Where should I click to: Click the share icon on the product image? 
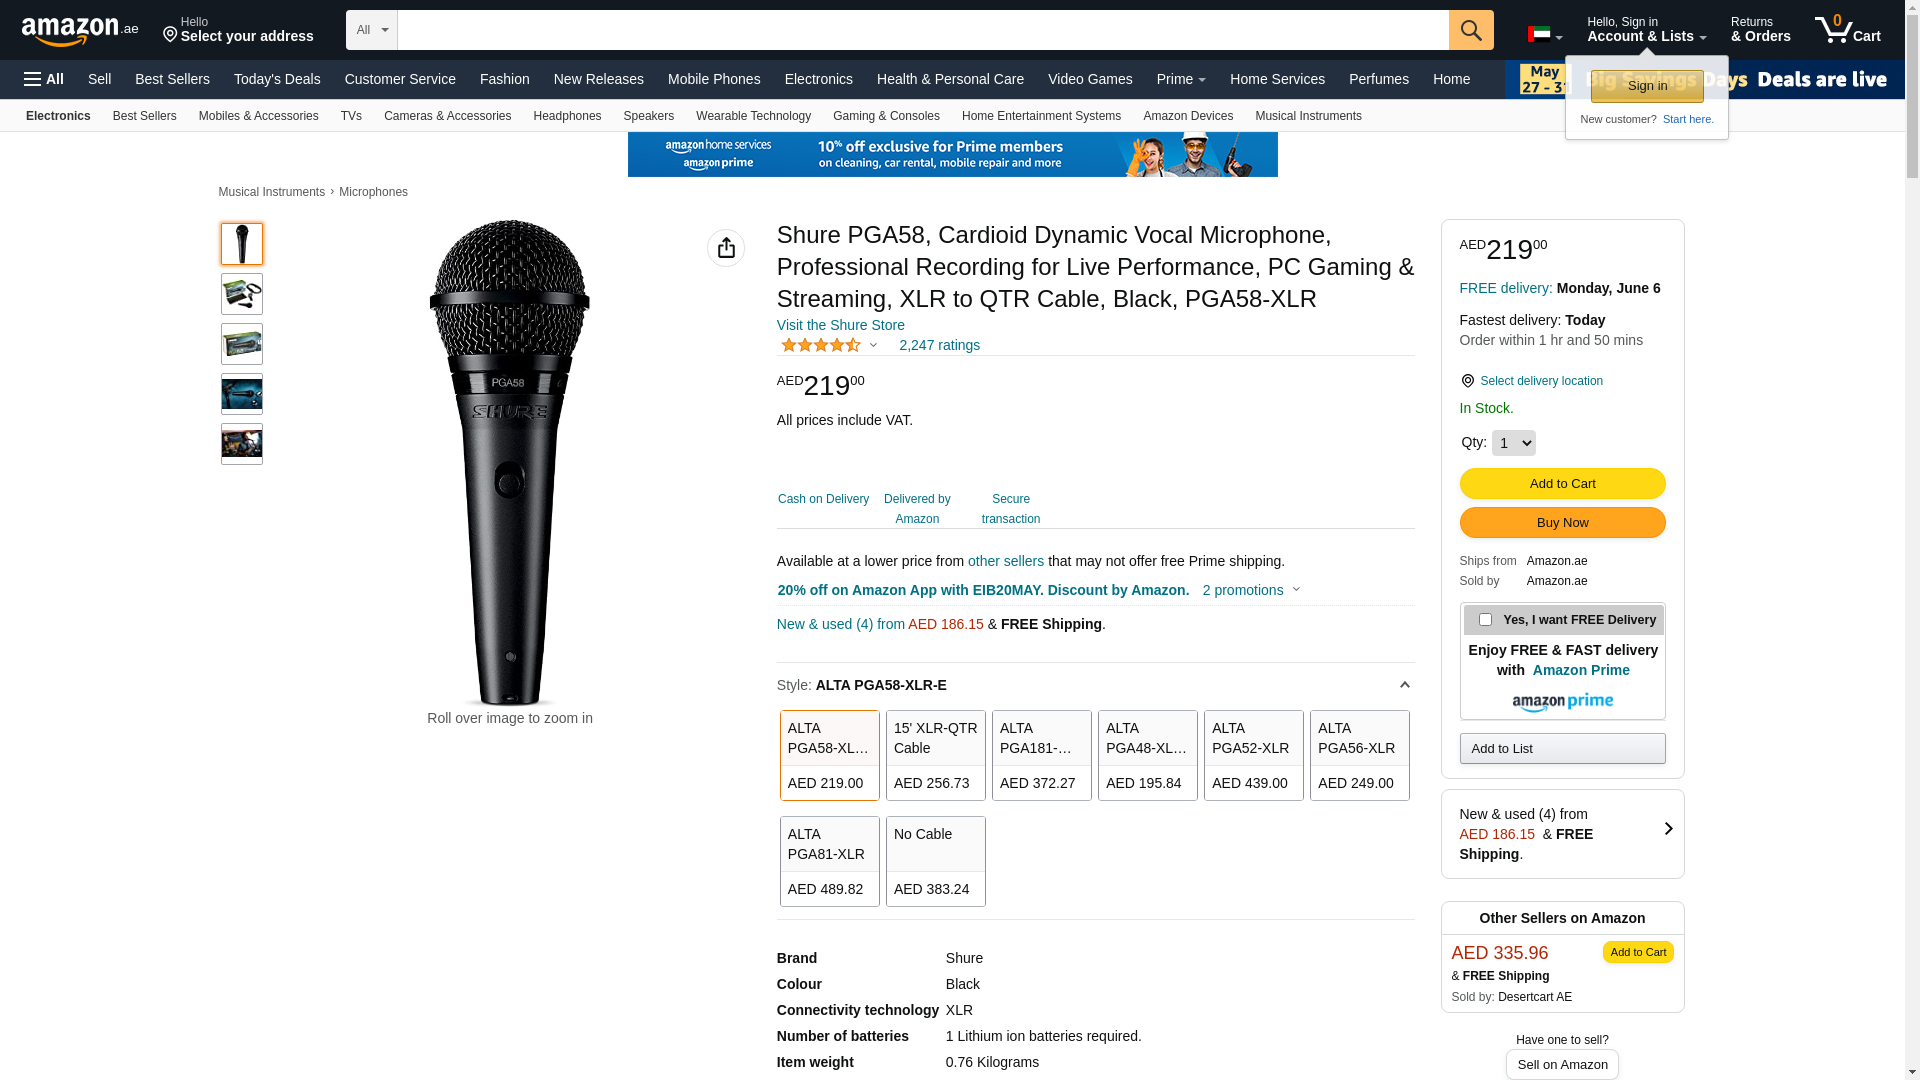tap(726, 248)
